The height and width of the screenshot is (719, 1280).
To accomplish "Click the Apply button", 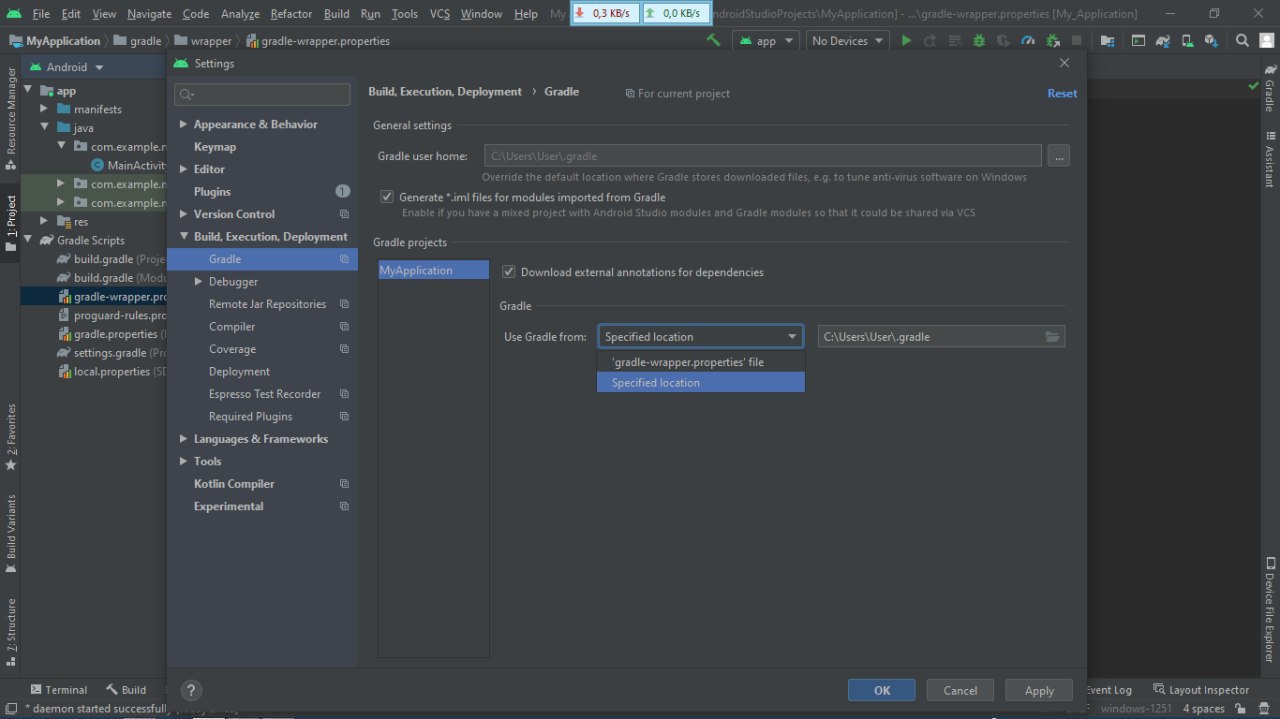I will (x=1039, y=690).
